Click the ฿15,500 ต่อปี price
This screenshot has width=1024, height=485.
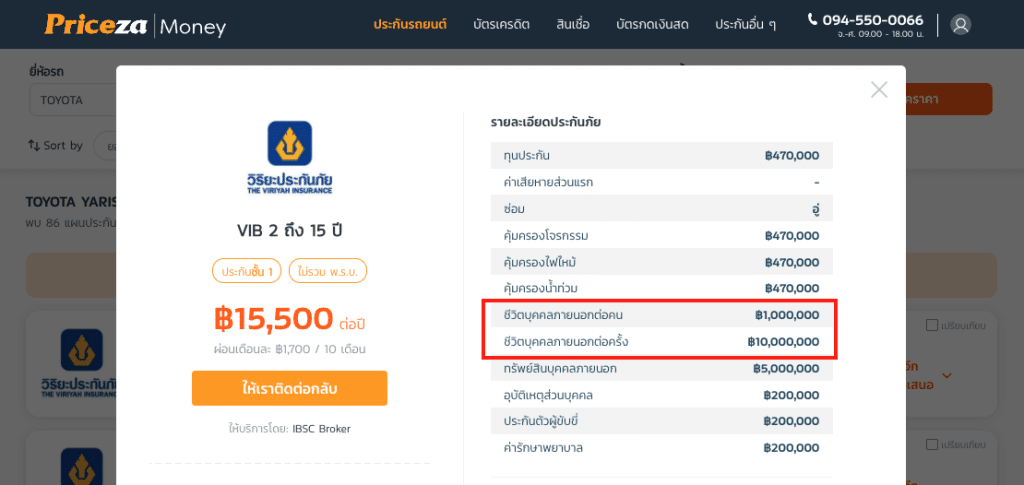[289, 319]
